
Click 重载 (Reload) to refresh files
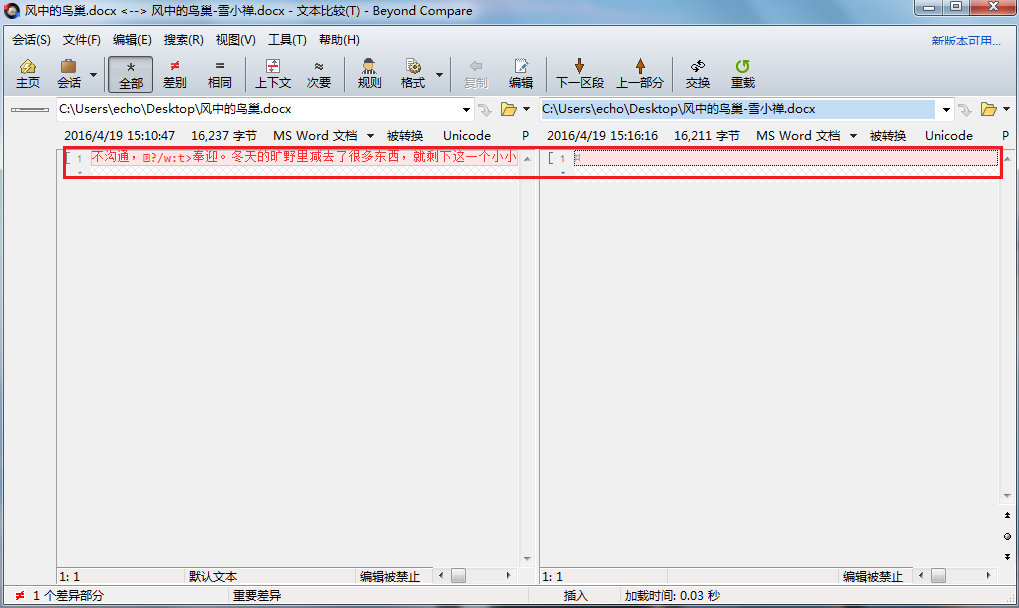click(x=741, y=73)
